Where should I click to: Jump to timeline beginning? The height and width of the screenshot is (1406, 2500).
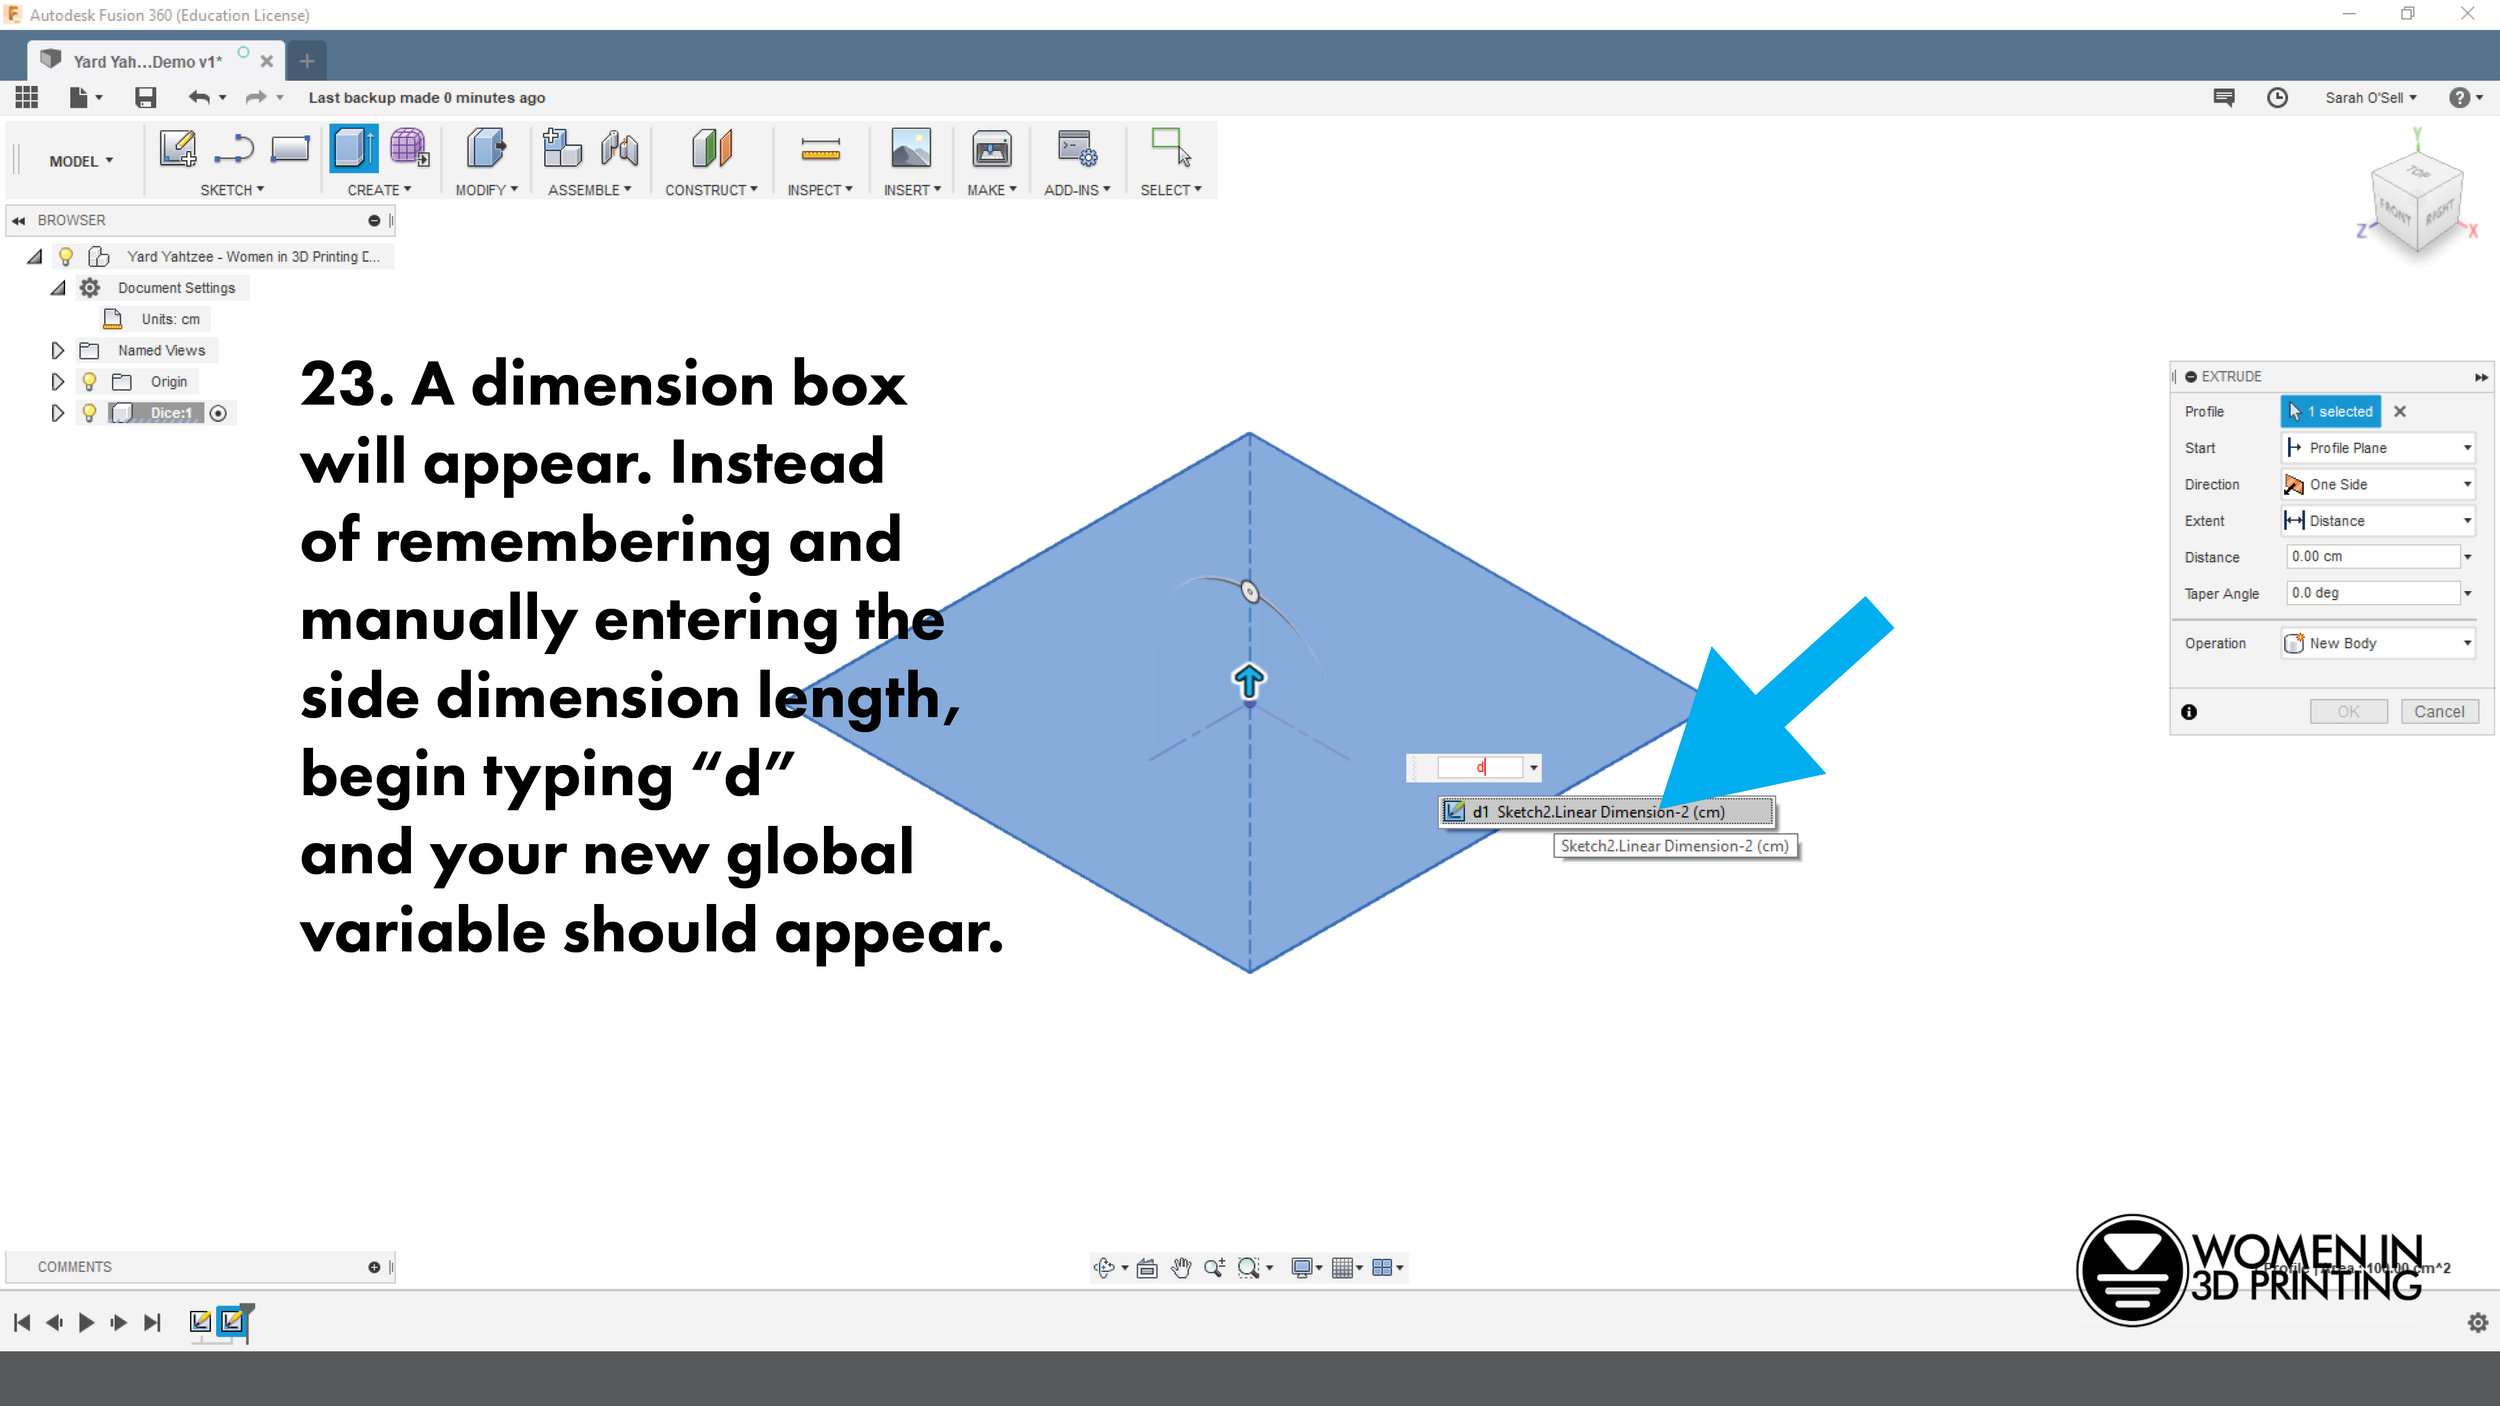(22, 1323)
